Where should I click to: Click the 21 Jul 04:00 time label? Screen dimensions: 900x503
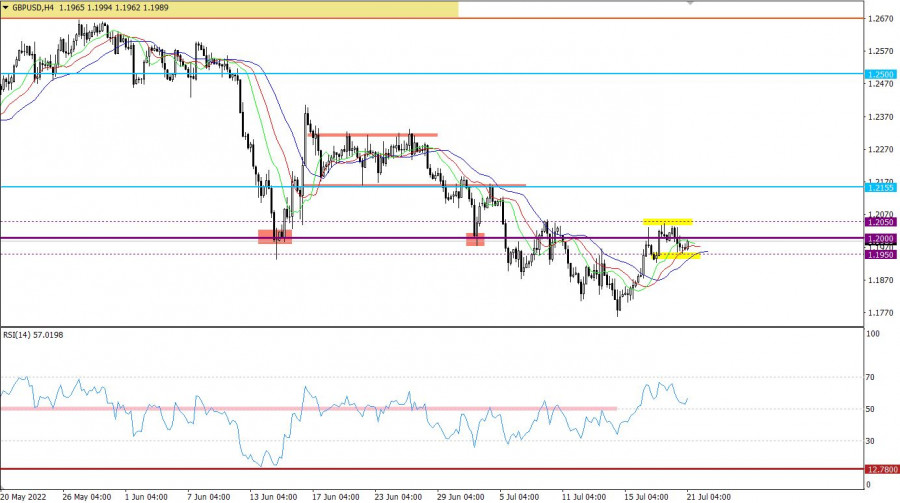709,497
